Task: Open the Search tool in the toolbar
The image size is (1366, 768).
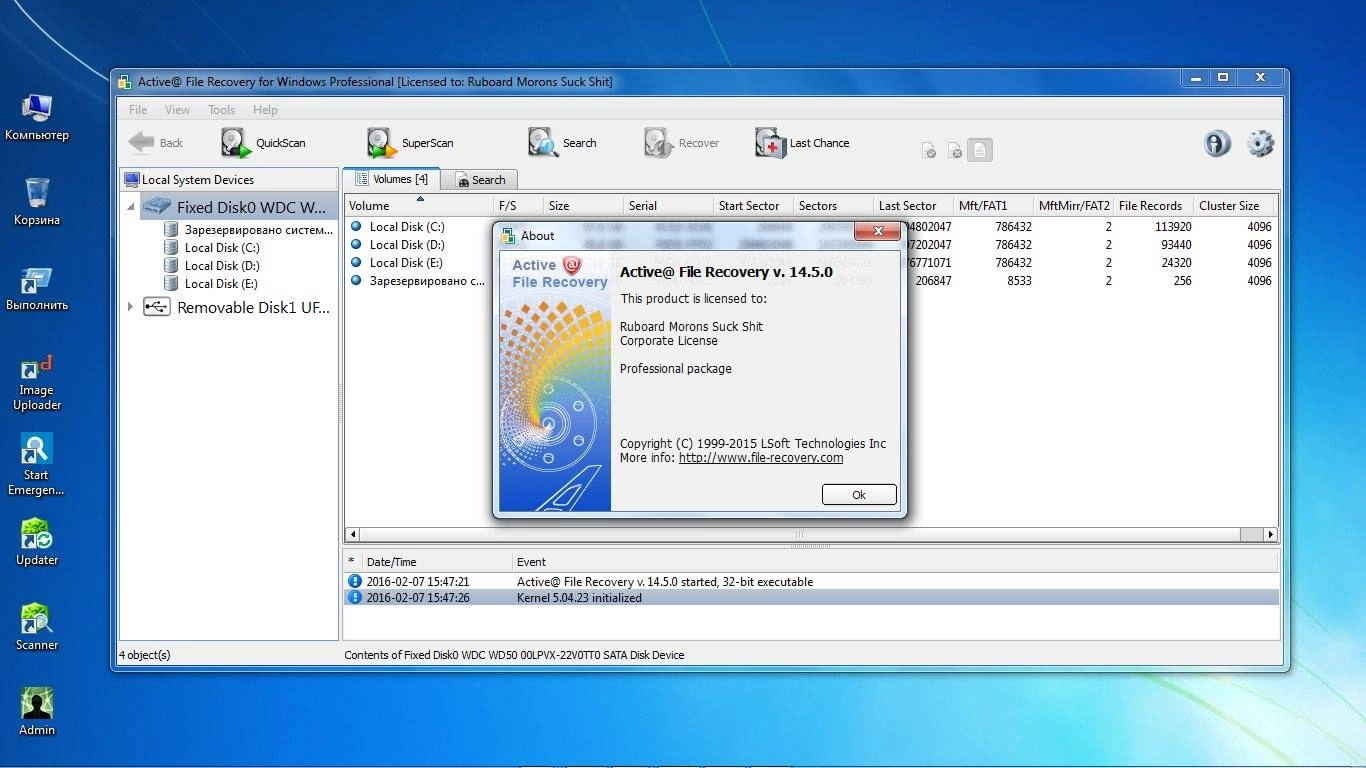Action: coord(562,143)
